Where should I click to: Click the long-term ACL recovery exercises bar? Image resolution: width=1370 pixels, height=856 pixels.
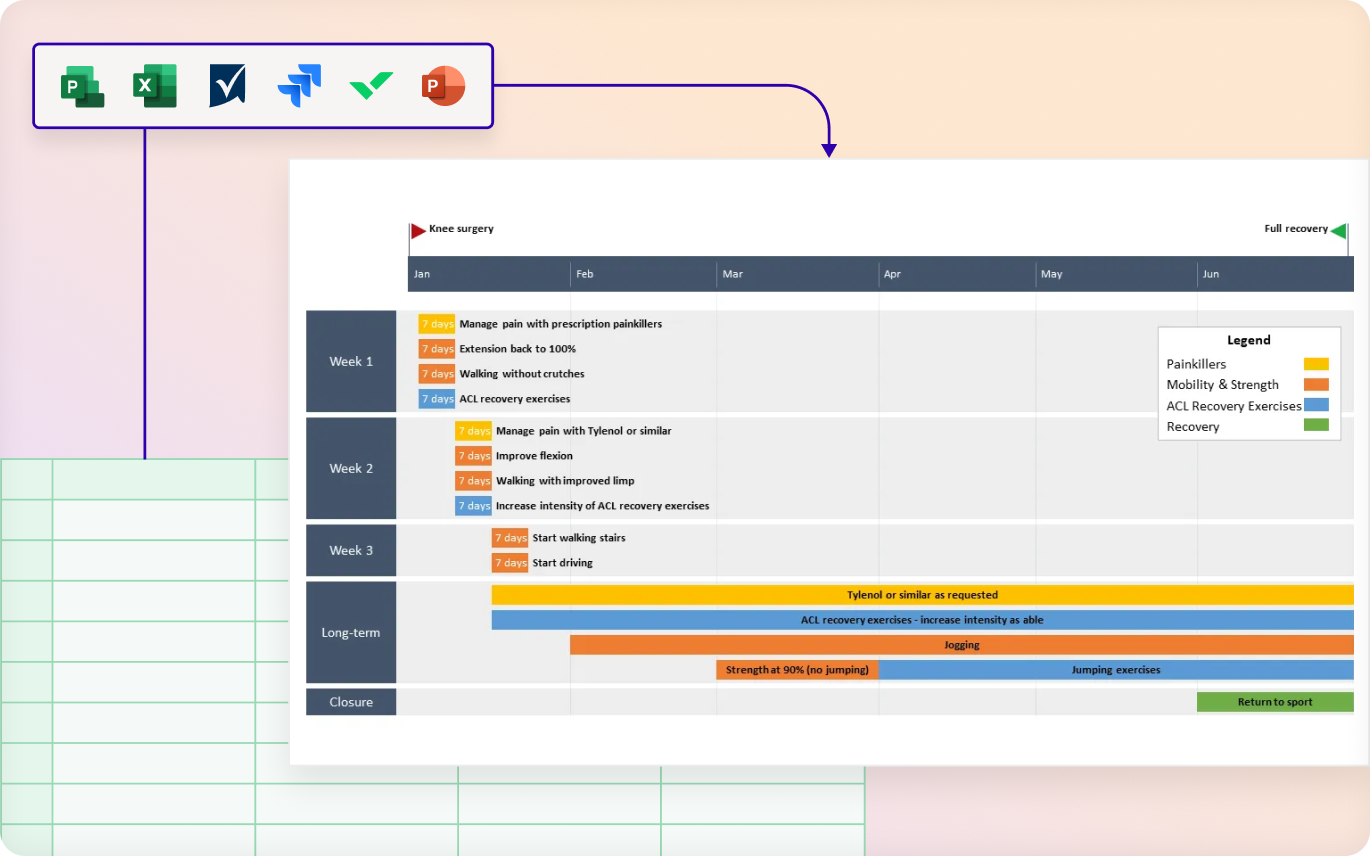[x=923, y=620]
